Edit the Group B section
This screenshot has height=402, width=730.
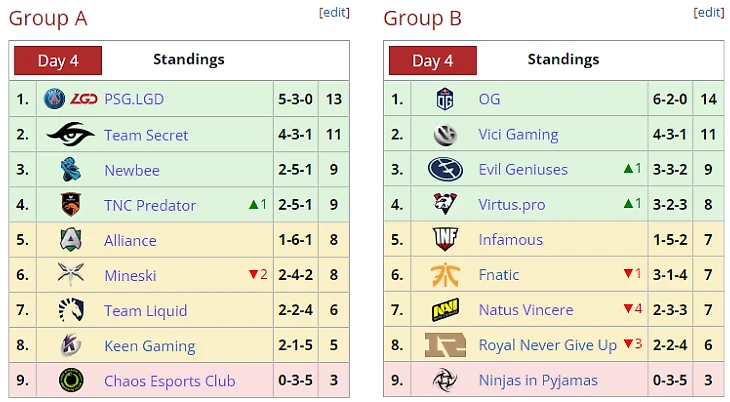coord(709,12)
